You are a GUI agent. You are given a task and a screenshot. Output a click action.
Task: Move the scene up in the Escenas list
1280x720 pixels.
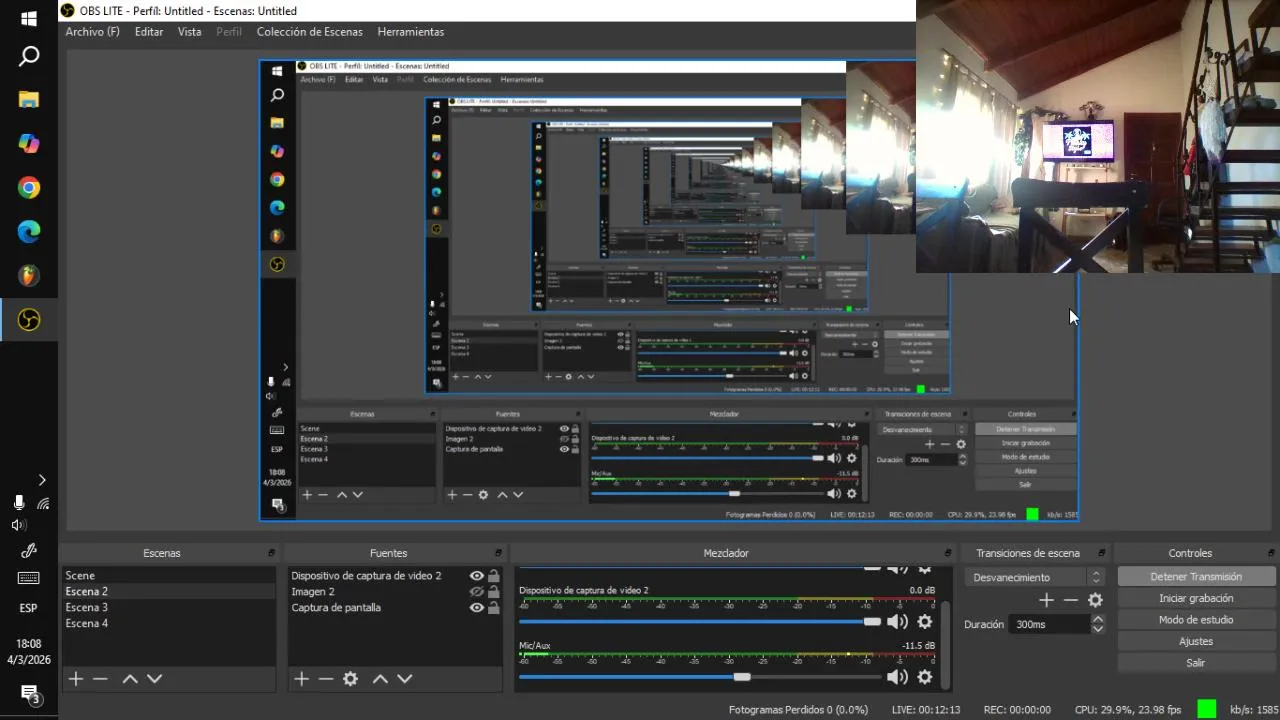[x=130, y=679]
